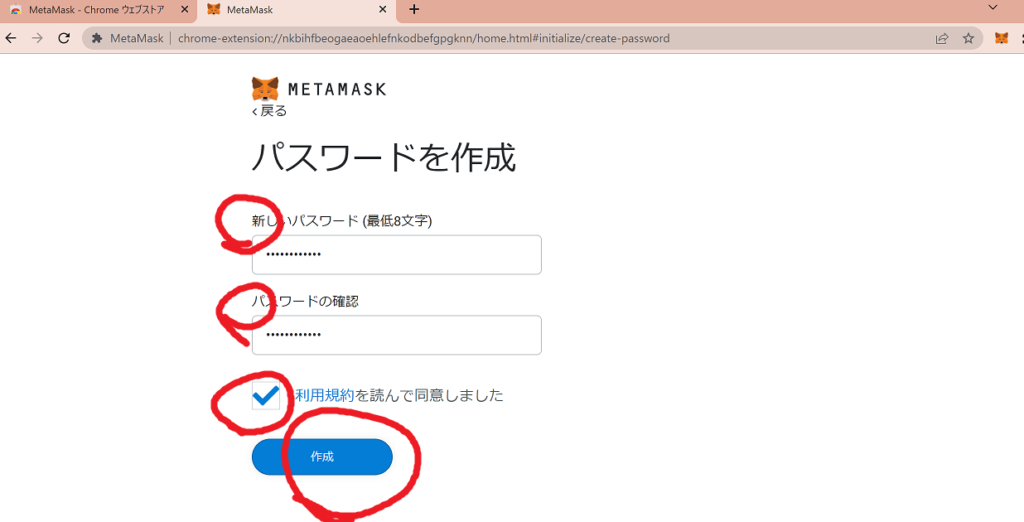Open the tab search chevron
Viewport: 1024px width, 522px height.
[993, 8]
